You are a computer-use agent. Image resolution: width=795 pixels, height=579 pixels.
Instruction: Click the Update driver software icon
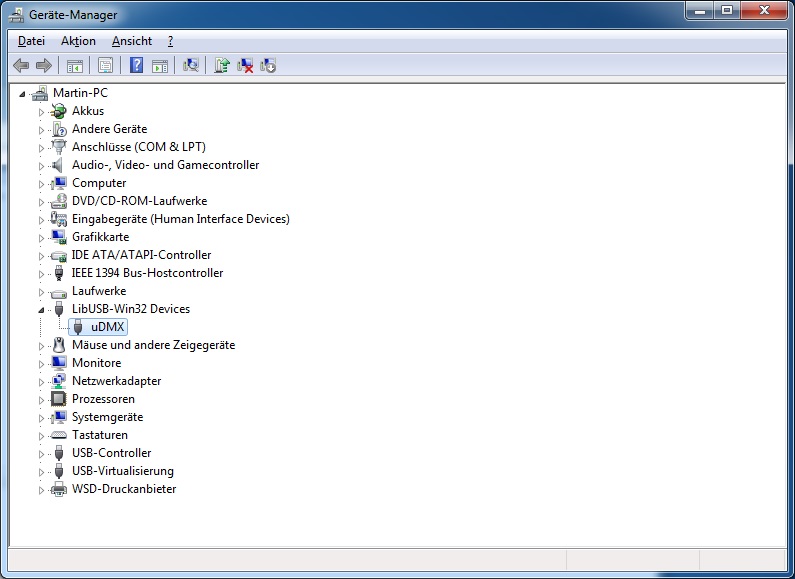point(222,65)
